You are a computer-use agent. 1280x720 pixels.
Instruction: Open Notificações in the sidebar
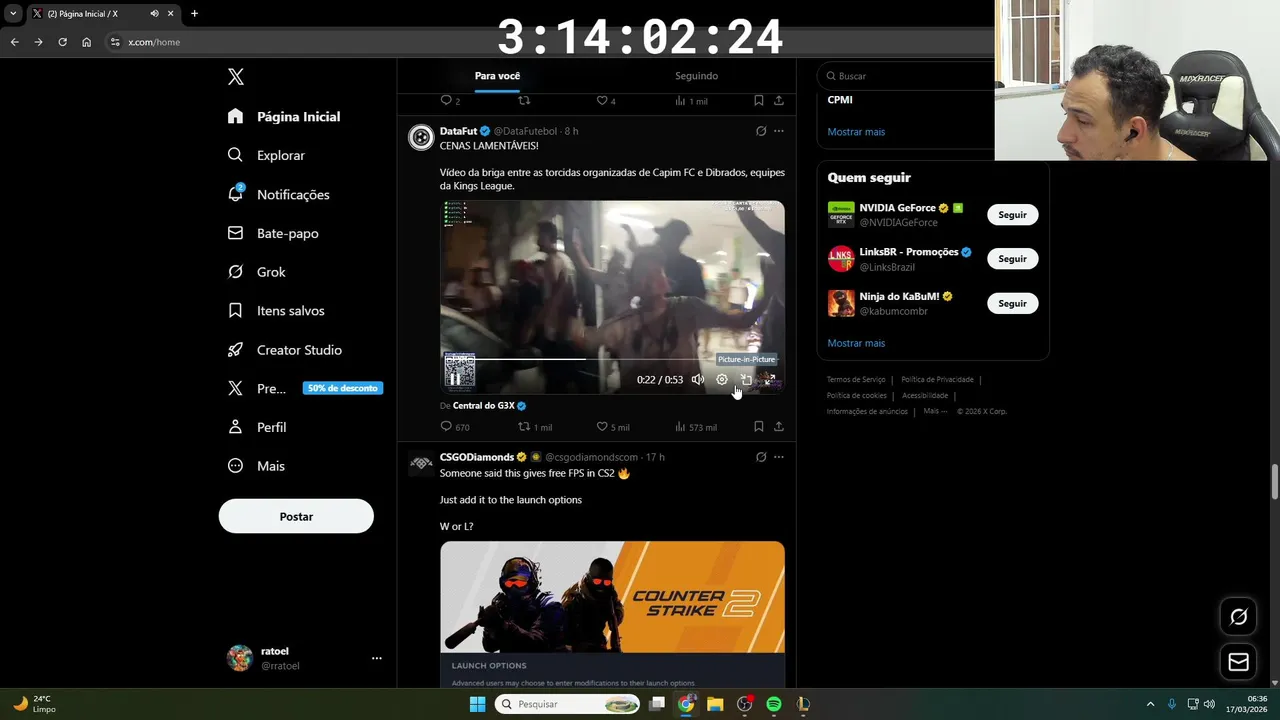point(278,194)
